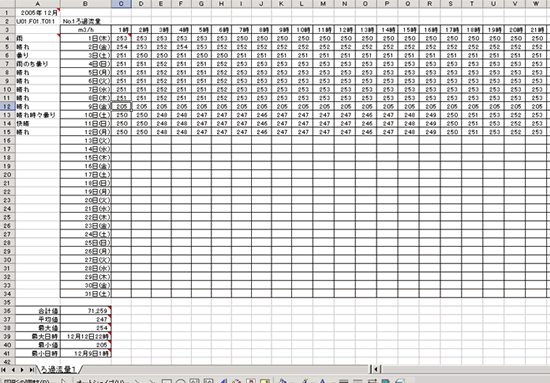The height and width of the screenshot is (383, 550).
Task: Select the 31日(土) date cell
Action: coord(86,294)
